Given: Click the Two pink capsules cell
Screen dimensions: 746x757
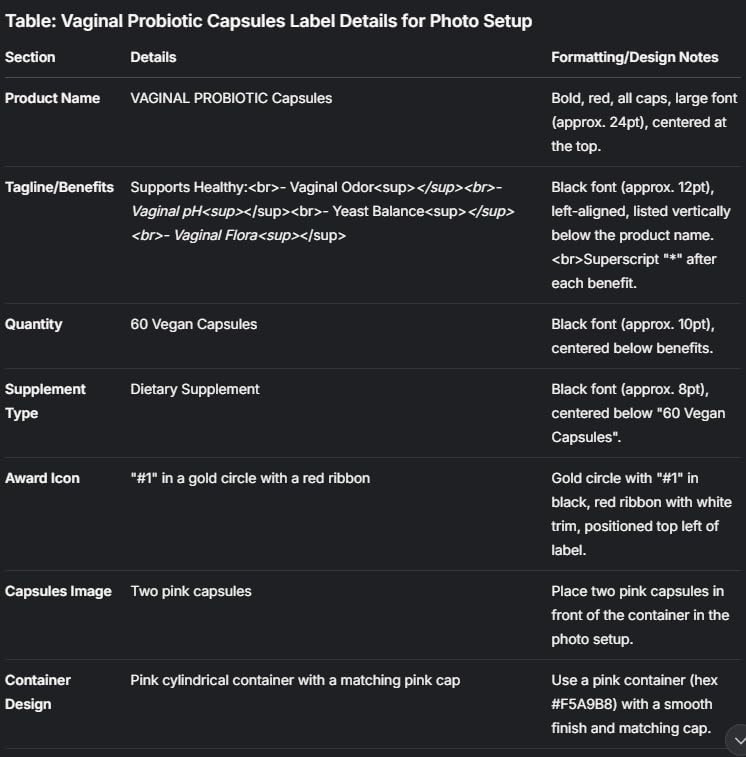Looking at the screenshot, I should [x=190, y=591].
